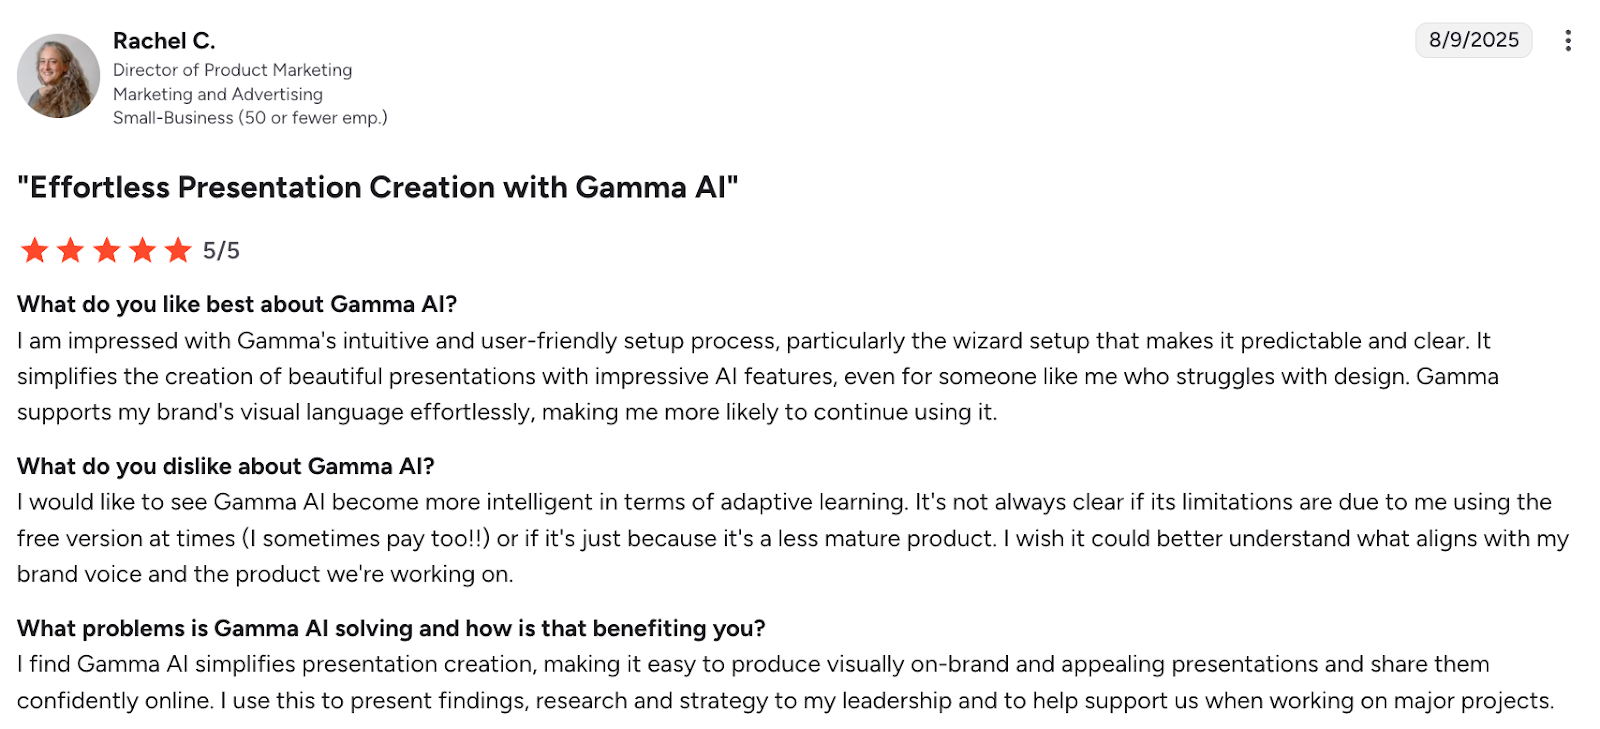
Task: Click the 'Marketing and Advertising' industry label
Action: coord(216,94)
